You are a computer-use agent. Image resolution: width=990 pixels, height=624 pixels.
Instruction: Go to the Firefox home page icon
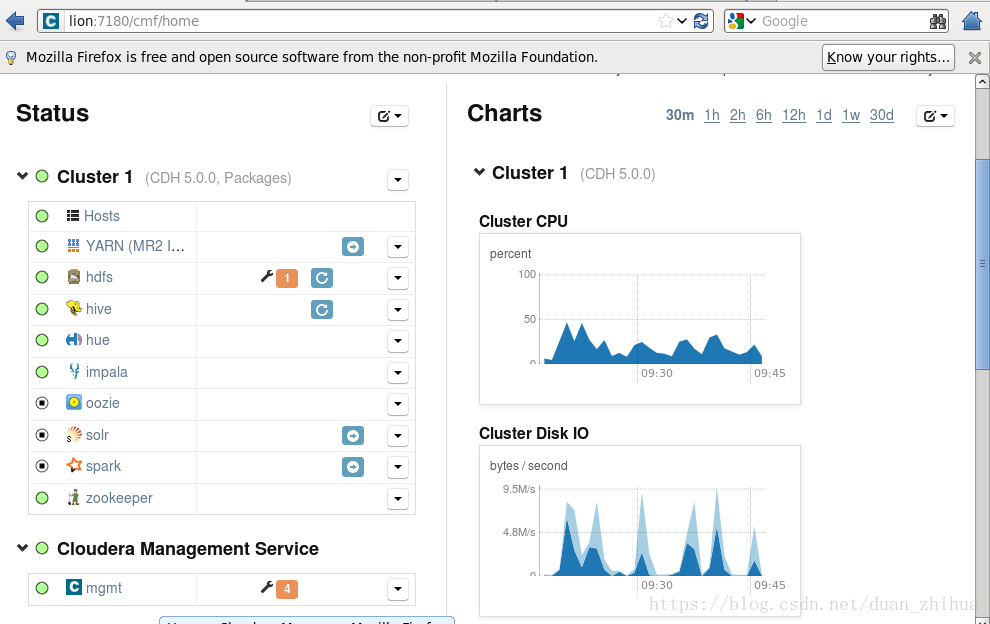972,21
